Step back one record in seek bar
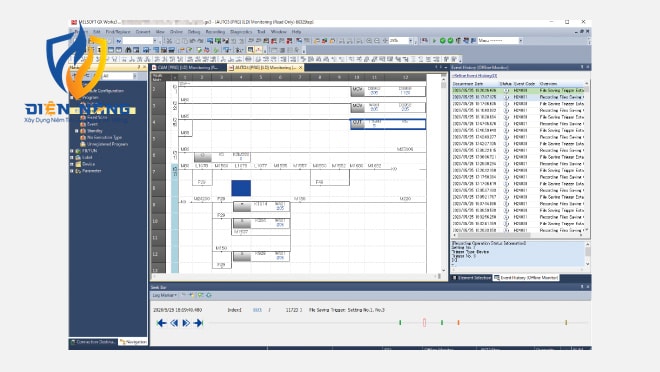The width and height of the screenshot is (660, 372). 174,323
